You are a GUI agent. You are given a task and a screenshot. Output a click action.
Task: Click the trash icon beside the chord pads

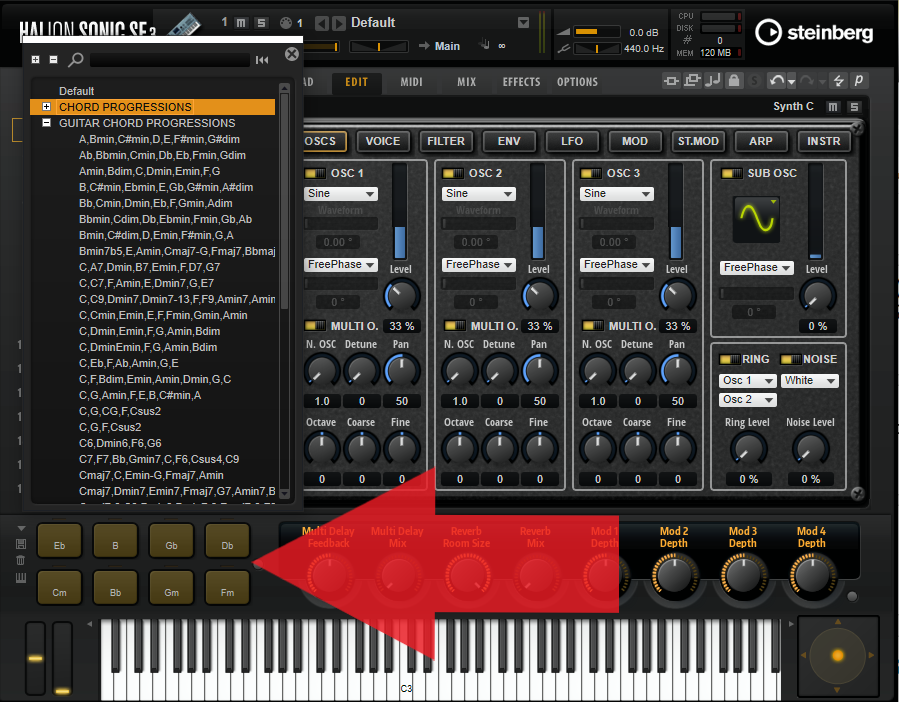(x=21, y=560)
